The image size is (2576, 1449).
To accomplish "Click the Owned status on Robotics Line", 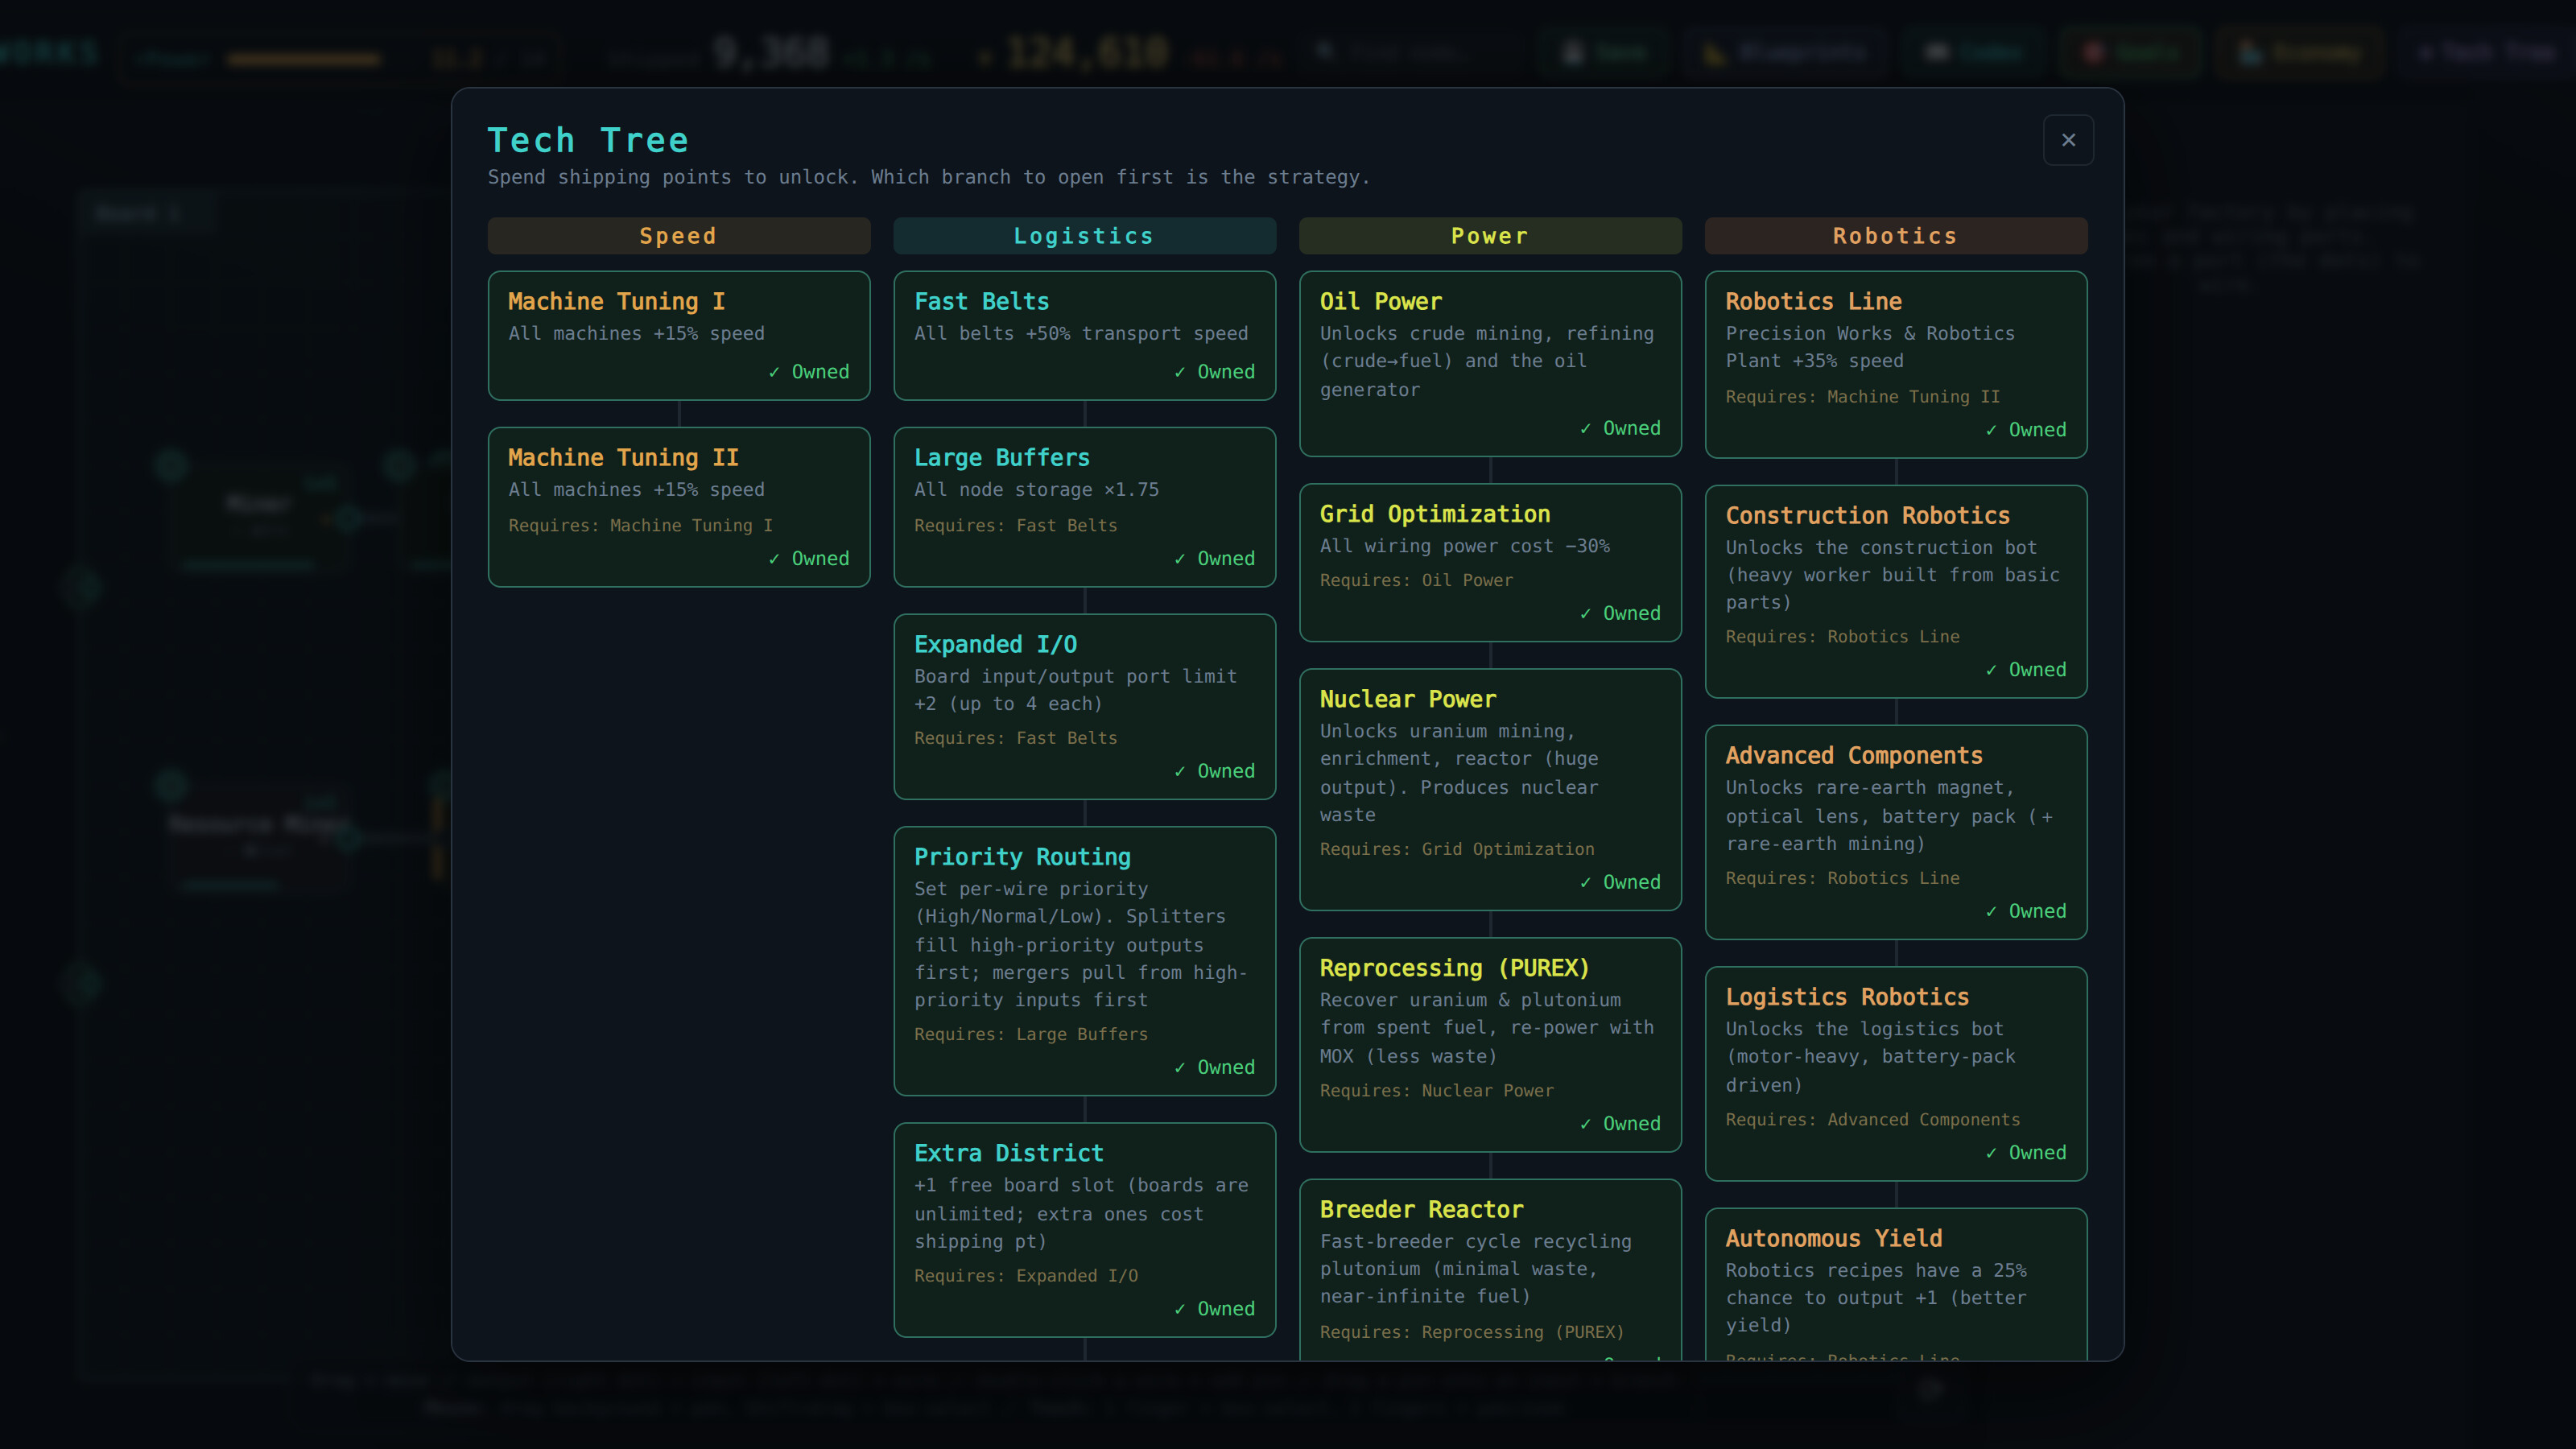I will (x=2025, y=430).
